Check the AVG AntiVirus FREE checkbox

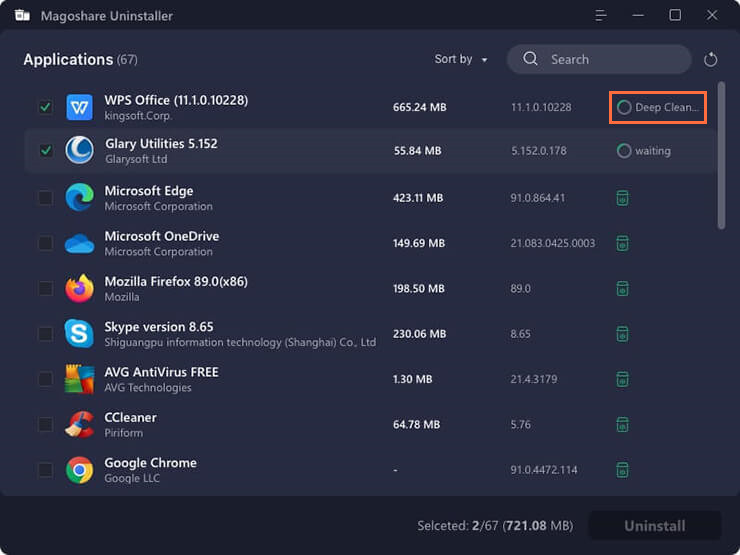tap(45, 379)
